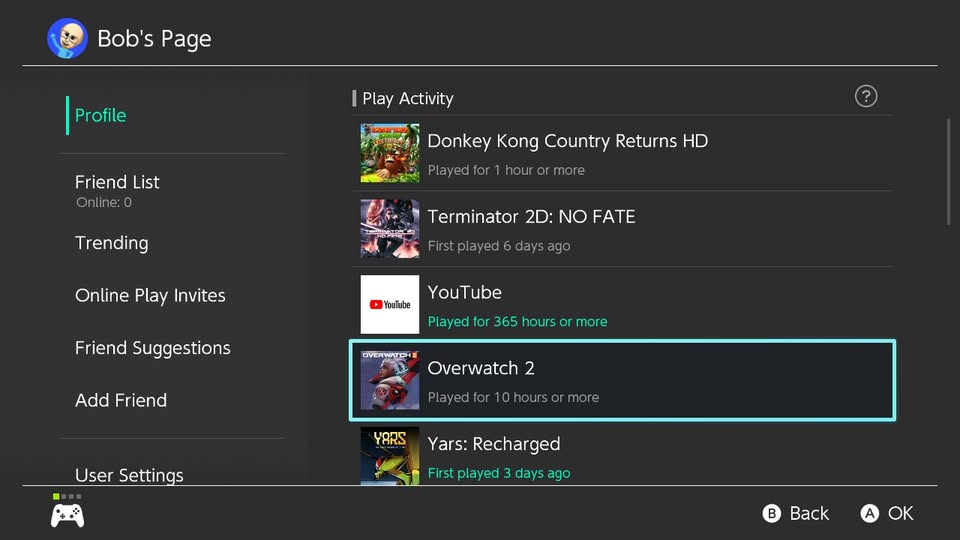Viewport: 960px width, 540px height.
Task: Open User Settings in sidebar
Action: (x=129, y=474)
